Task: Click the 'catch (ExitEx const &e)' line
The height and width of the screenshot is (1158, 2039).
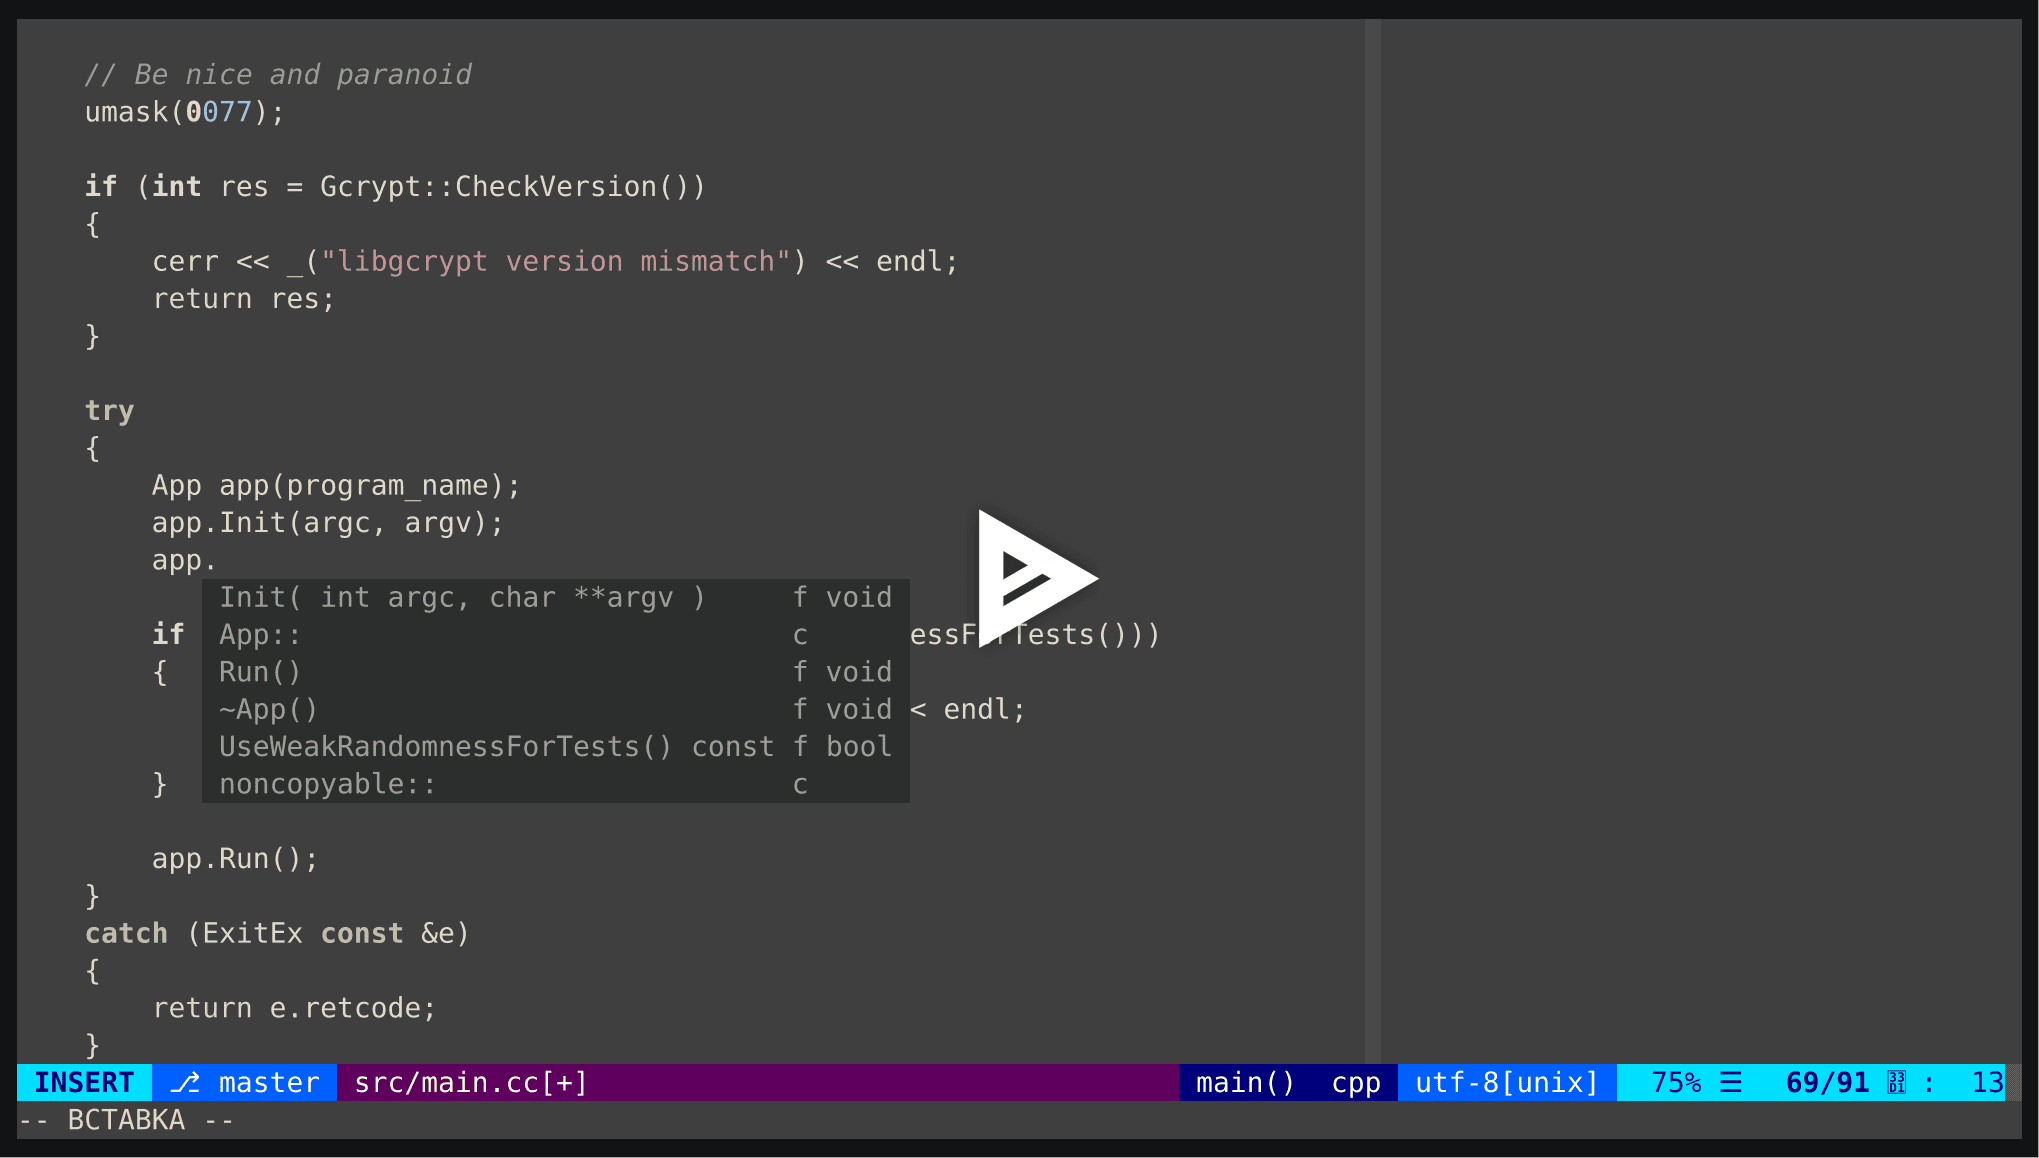Action: [277, 934]
